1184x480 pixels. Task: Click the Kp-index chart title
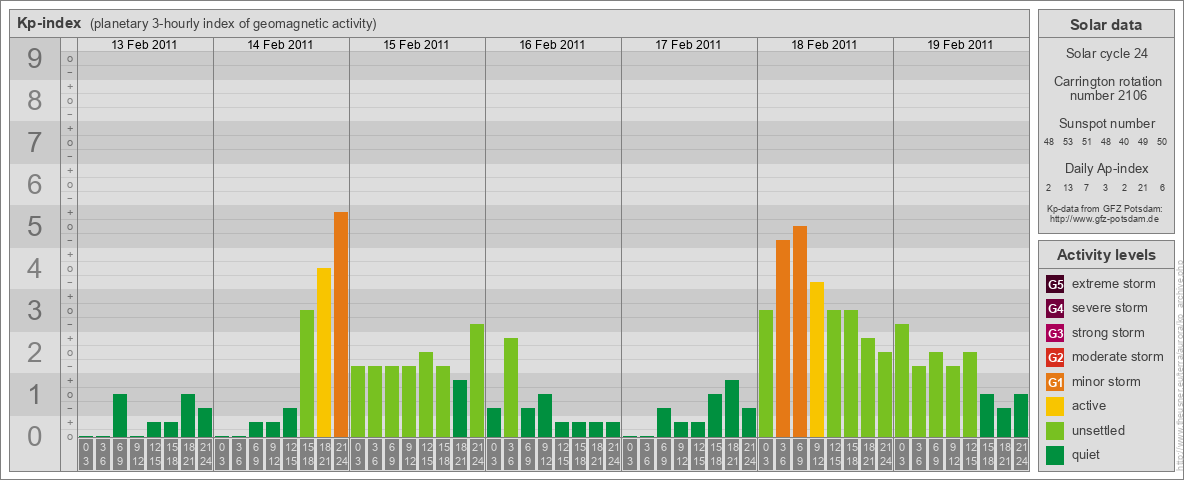pyautogui.click(x=49, y=23)
